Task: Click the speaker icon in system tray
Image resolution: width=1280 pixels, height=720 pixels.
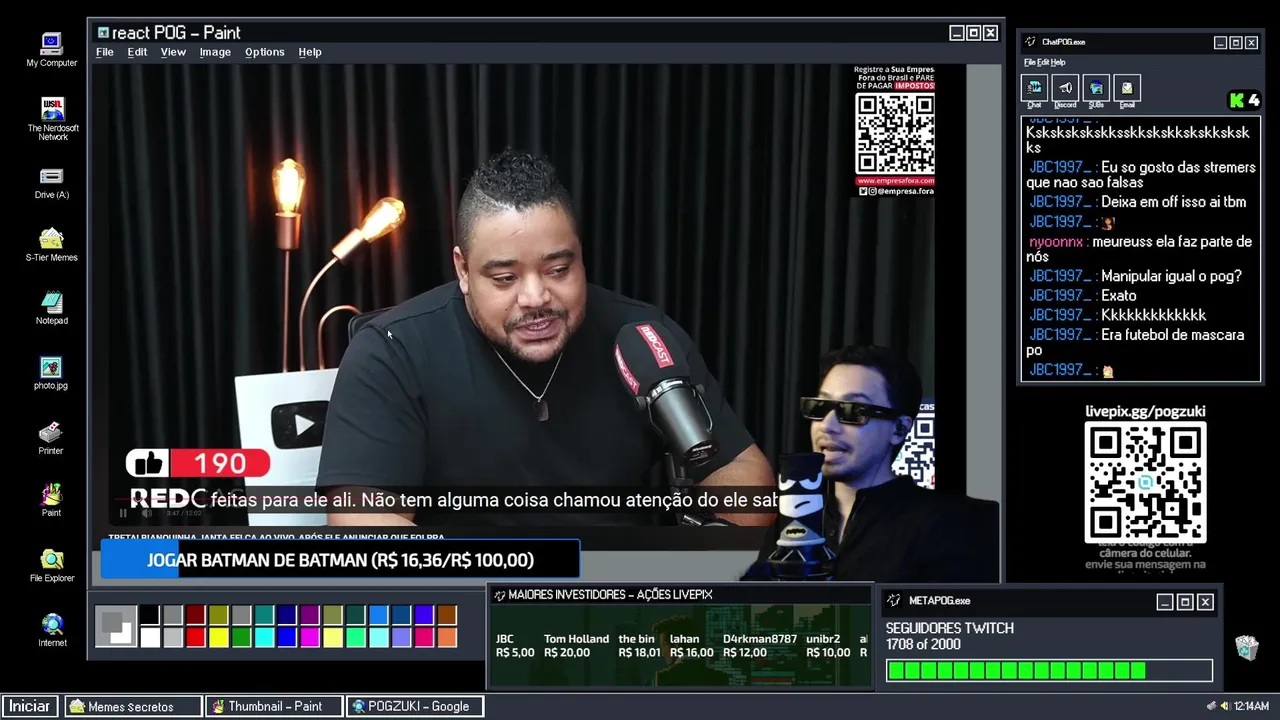Action: pyautogui.click(x=1224, y=706)
